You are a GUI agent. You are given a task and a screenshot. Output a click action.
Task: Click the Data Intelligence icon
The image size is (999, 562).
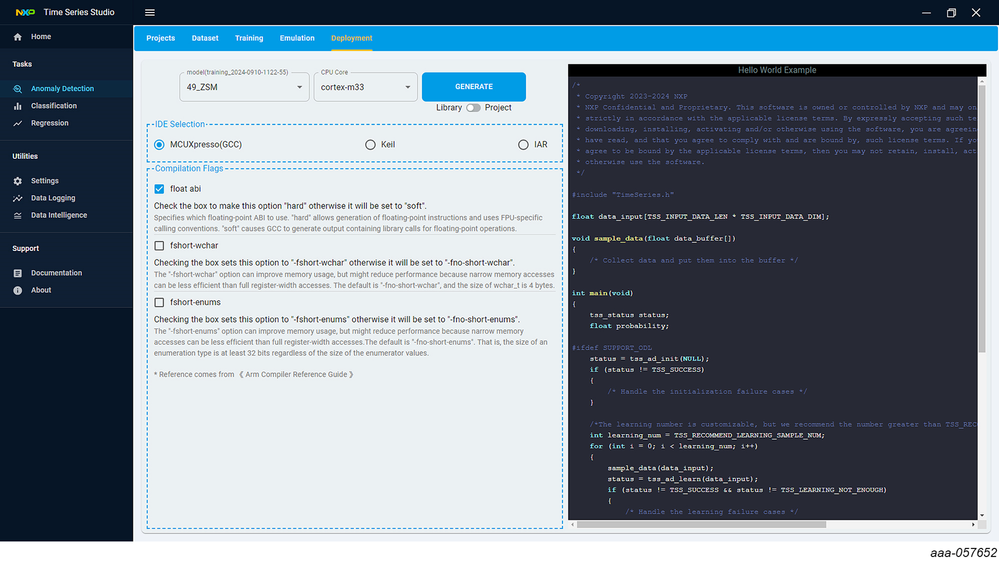pyautogui.click(x=17, y=216)
